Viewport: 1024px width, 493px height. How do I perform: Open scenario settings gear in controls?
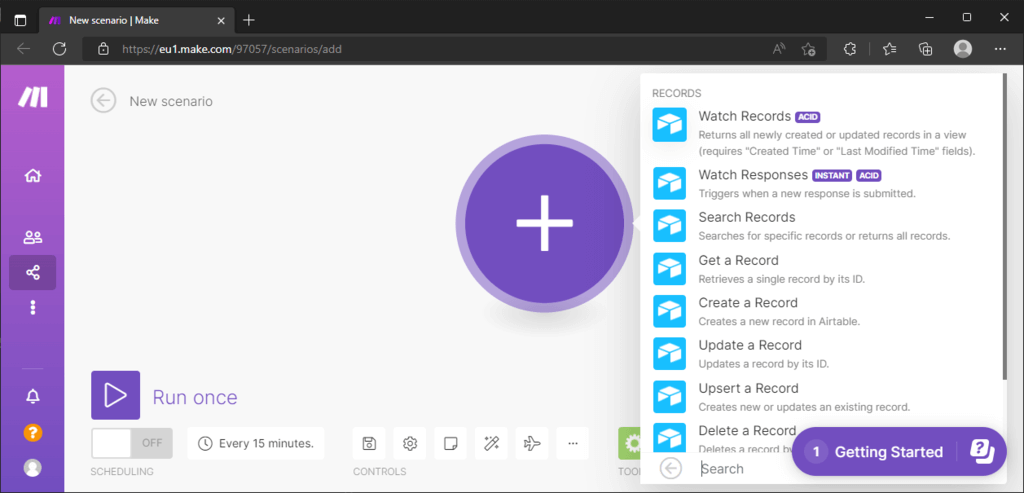pos(410,444)
